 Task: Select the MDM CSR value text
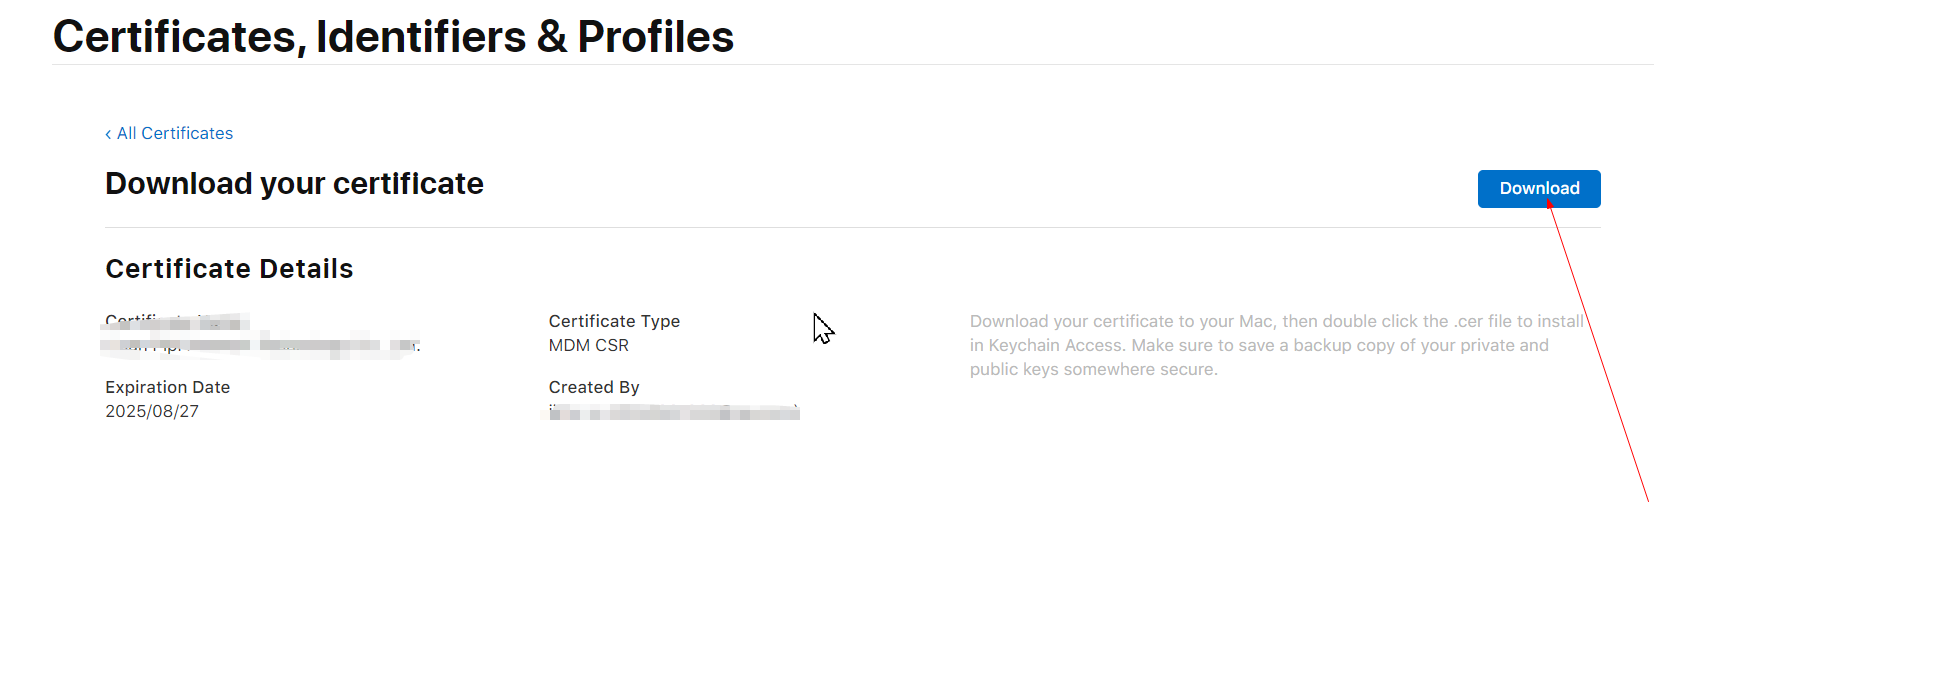(x=588, y=345)
